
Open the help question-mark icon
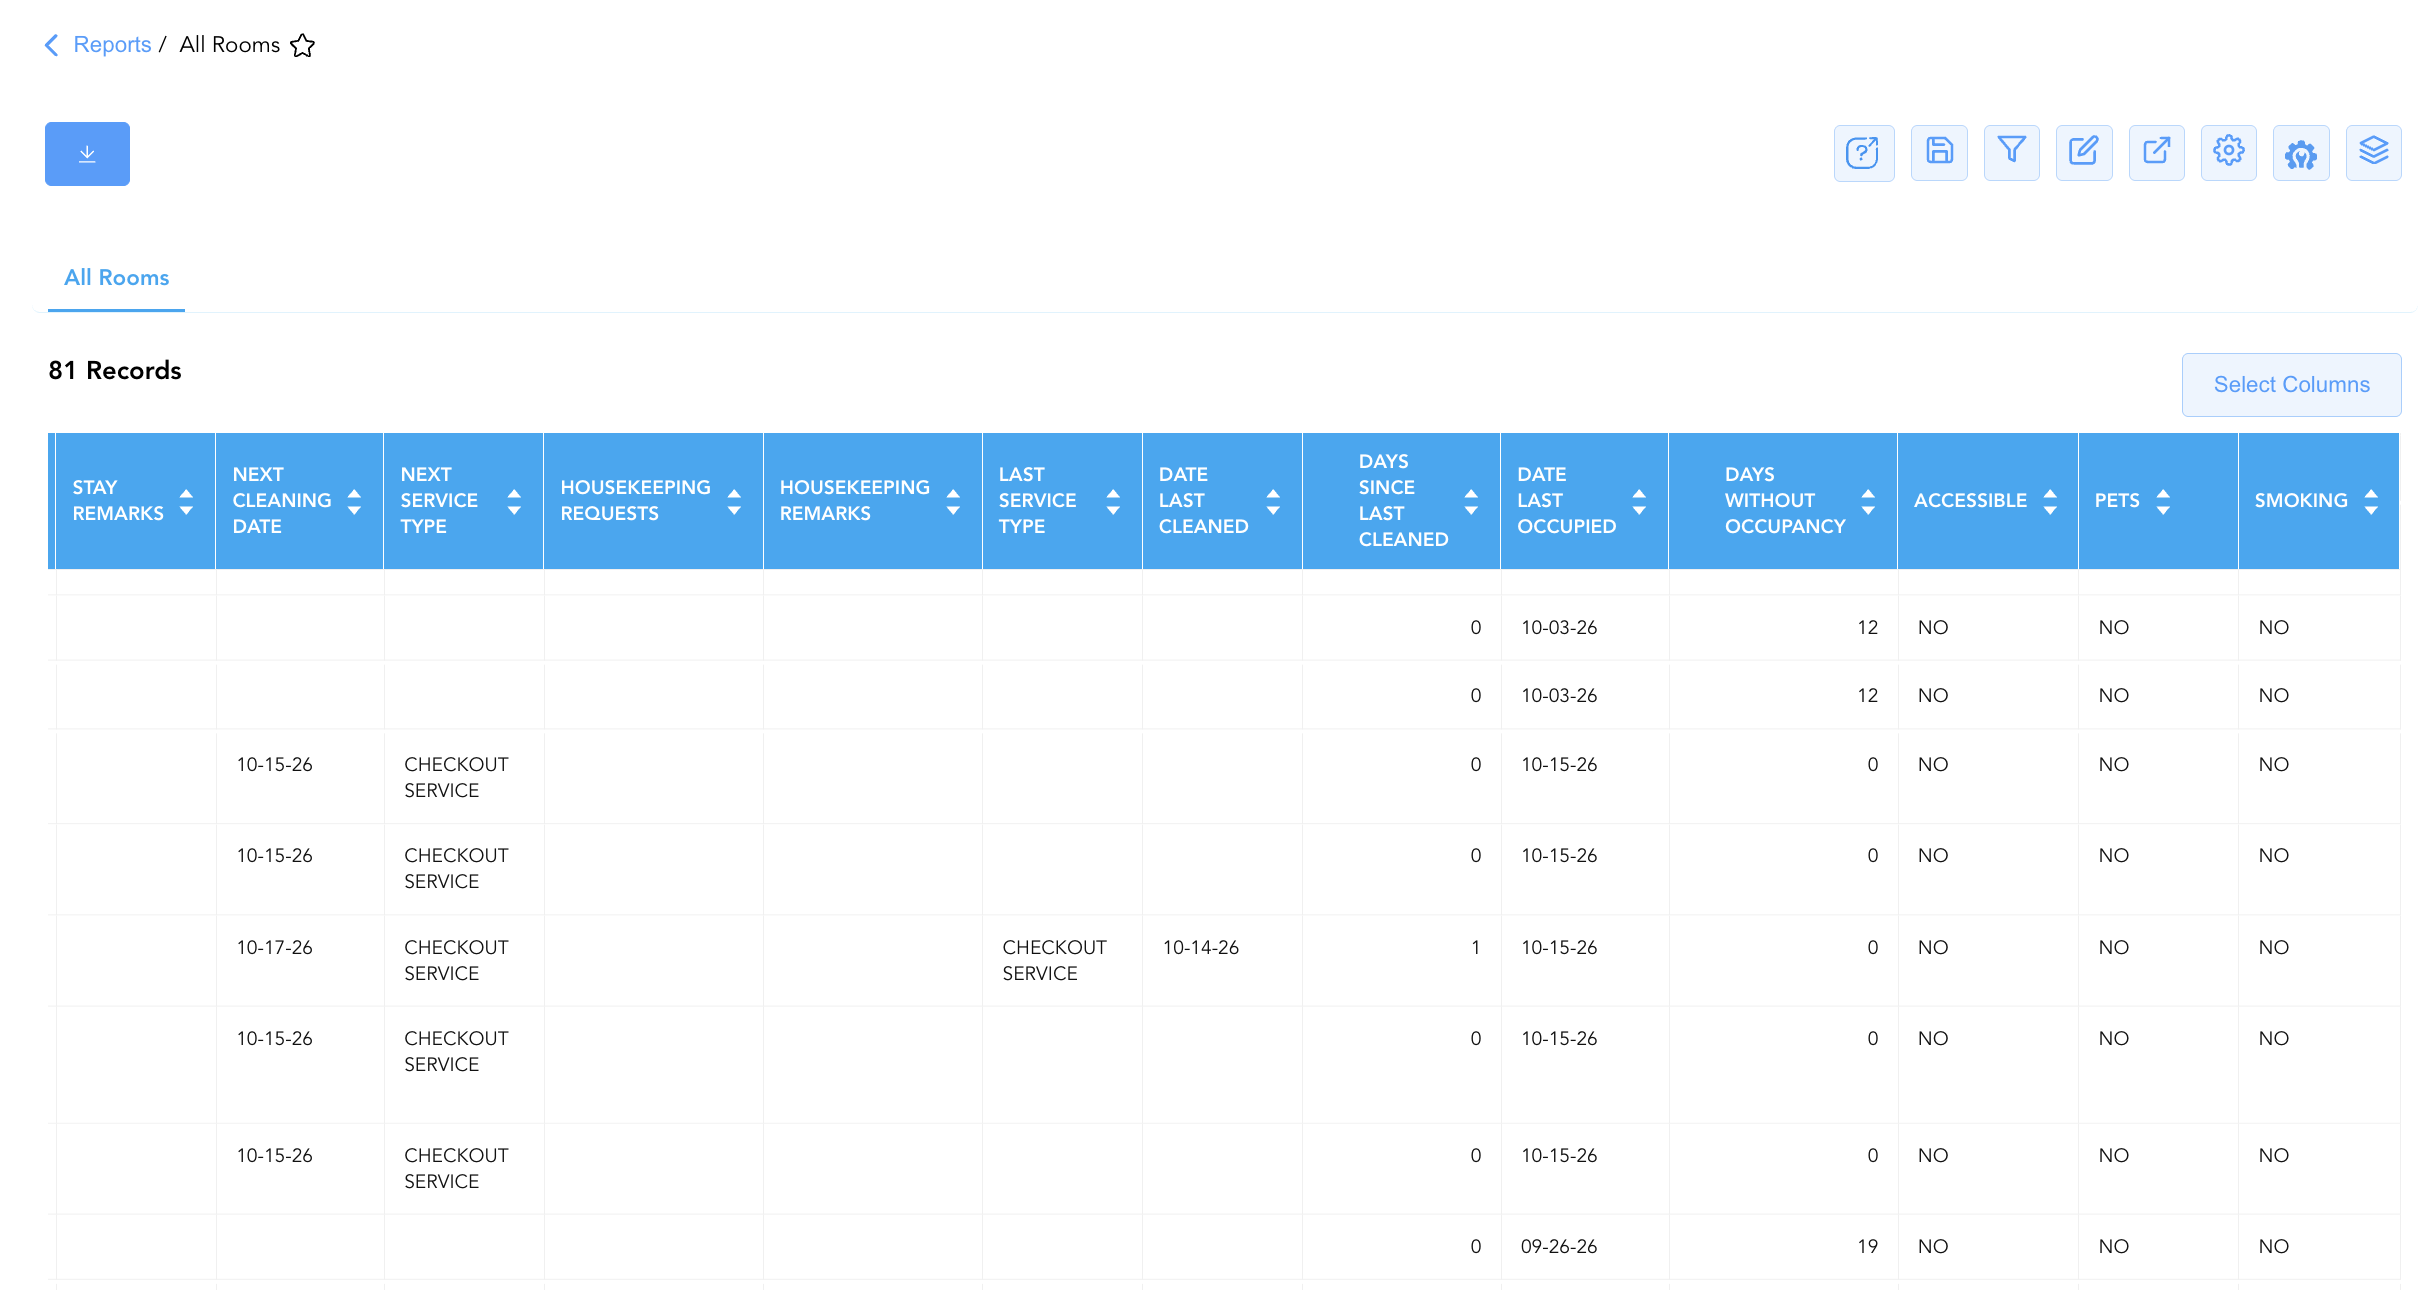pos(1864,153)
